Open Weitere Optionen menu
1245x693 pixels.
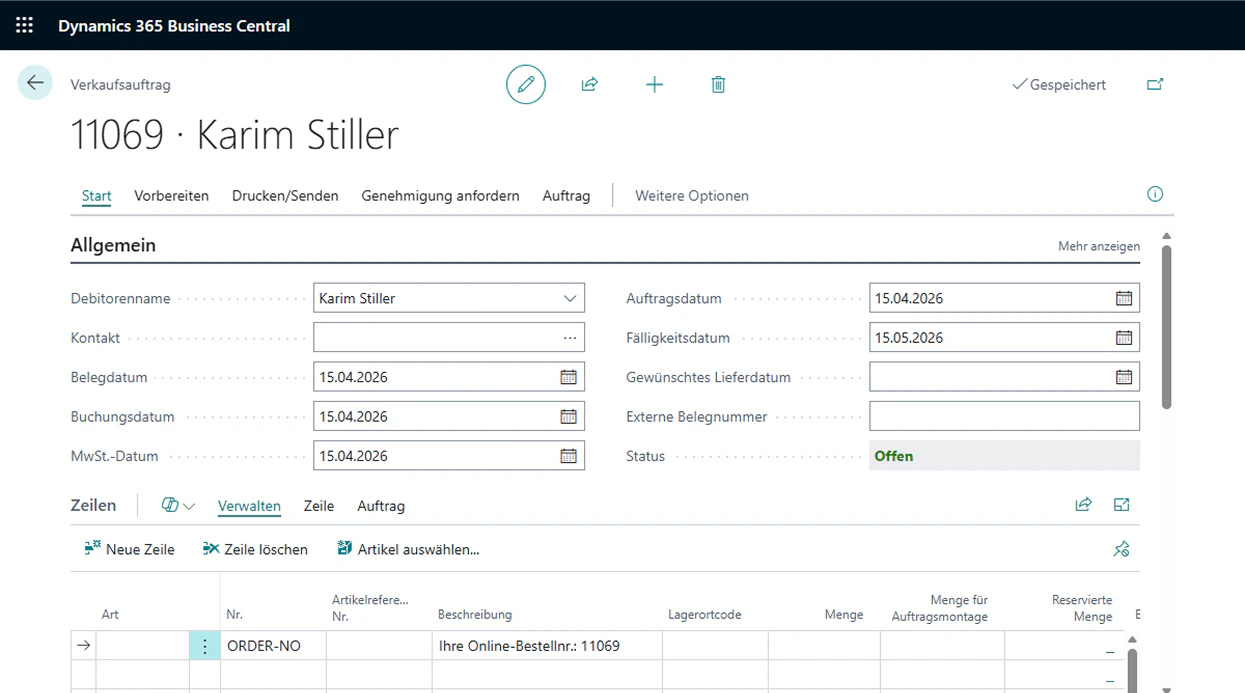pyautogui.click(x=692, y=196)
